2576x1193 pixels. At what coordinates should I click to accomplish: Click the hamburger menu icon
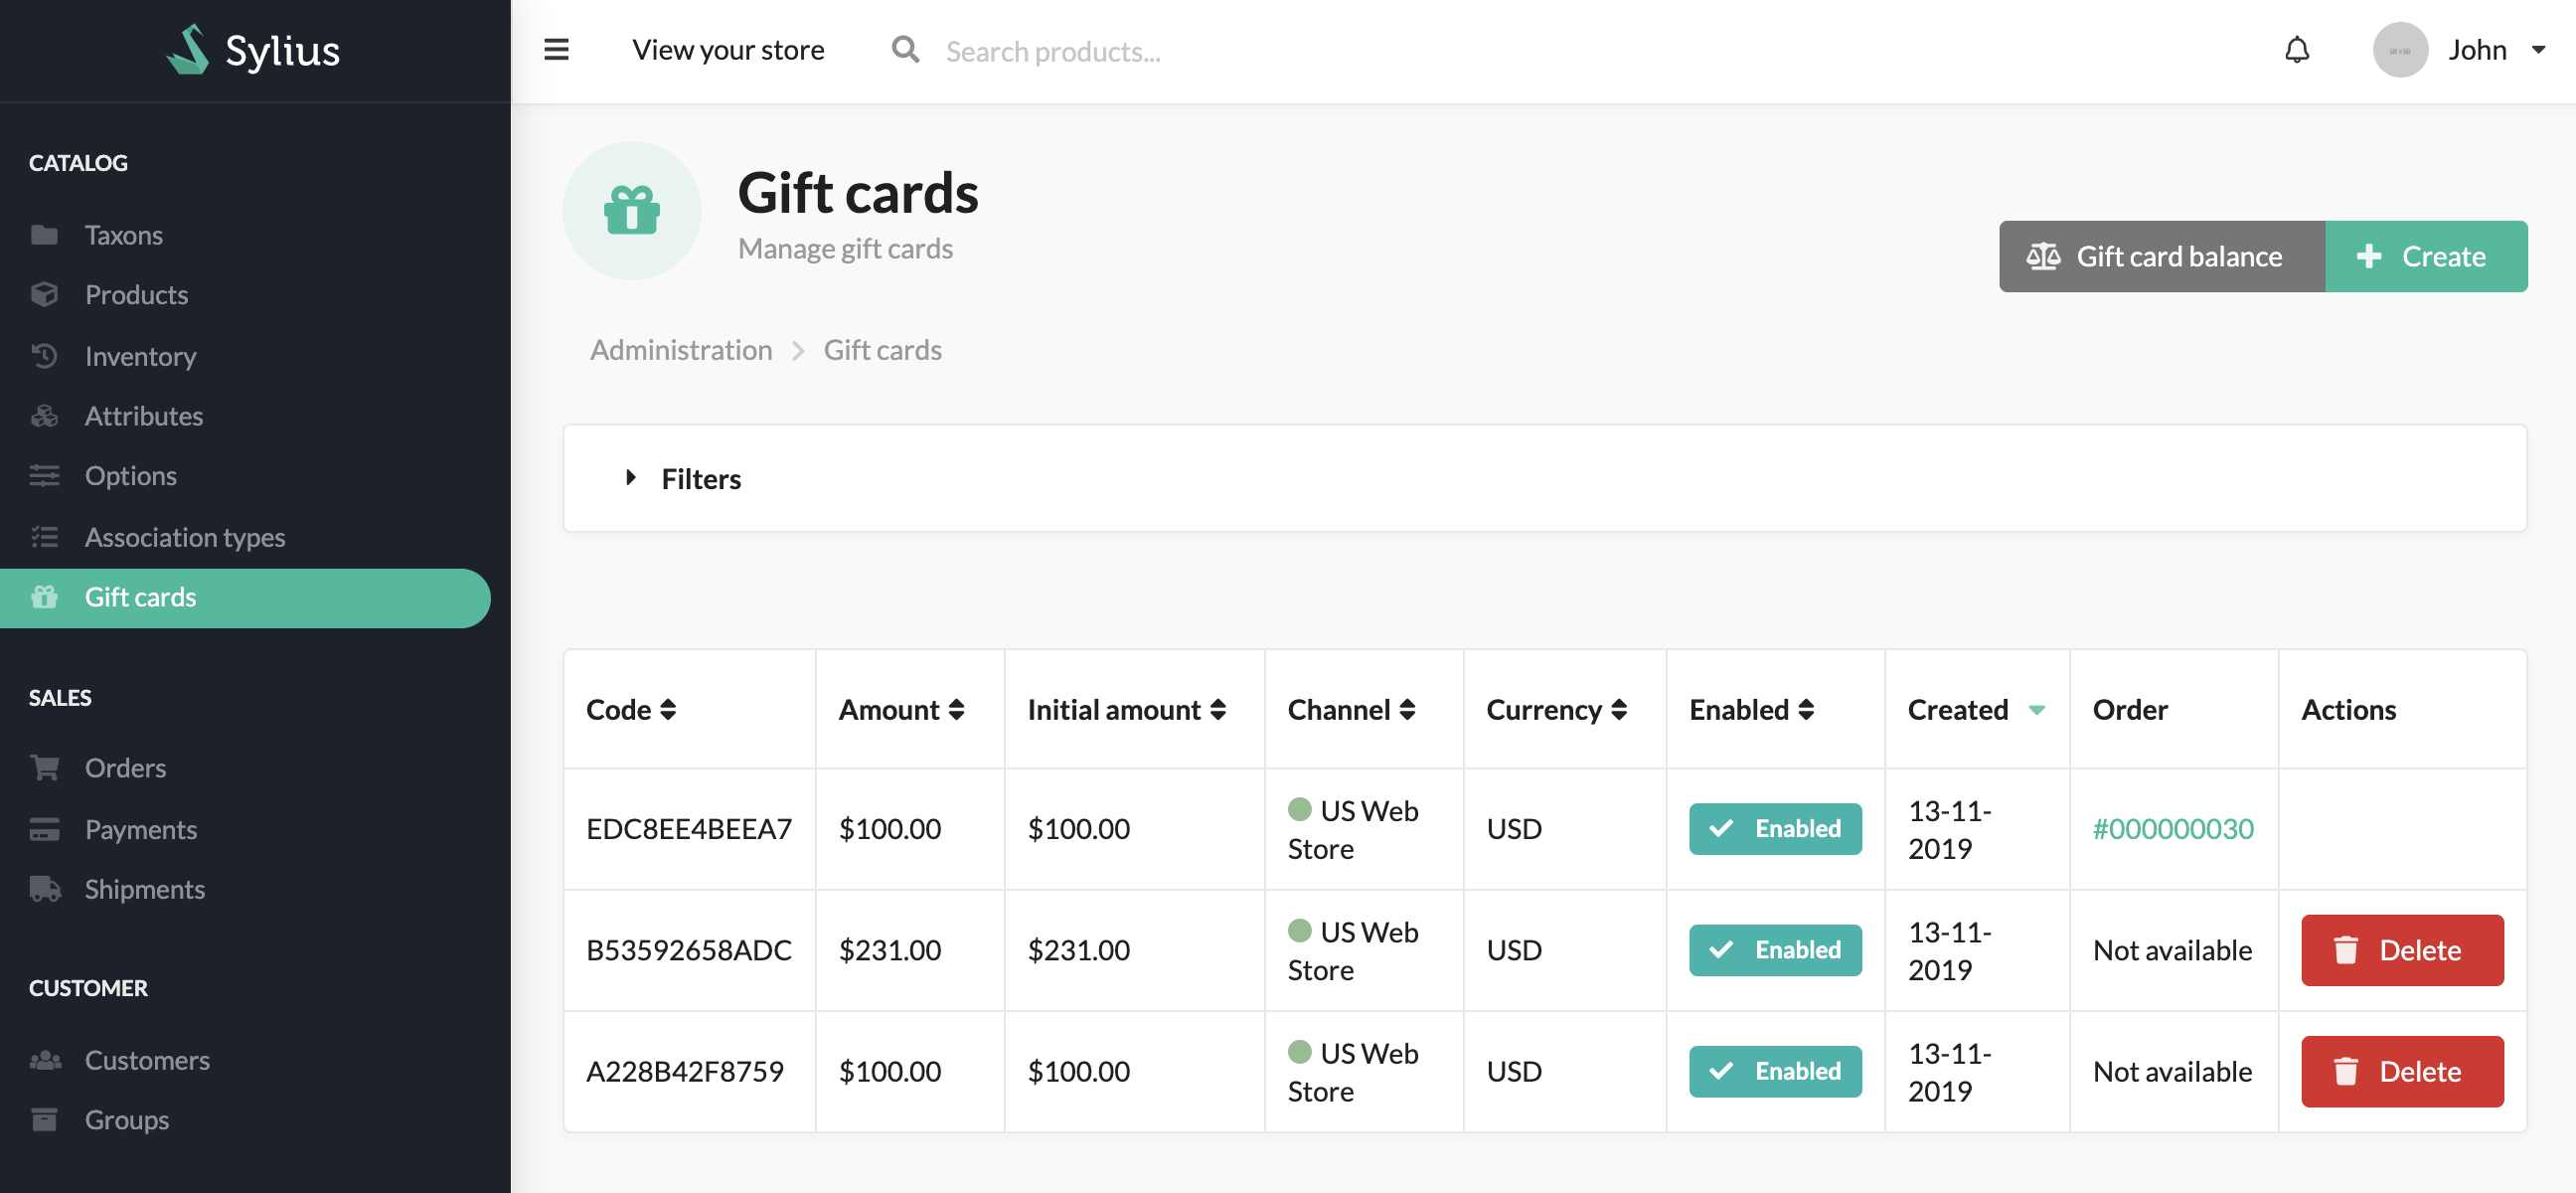pos(557,50)
